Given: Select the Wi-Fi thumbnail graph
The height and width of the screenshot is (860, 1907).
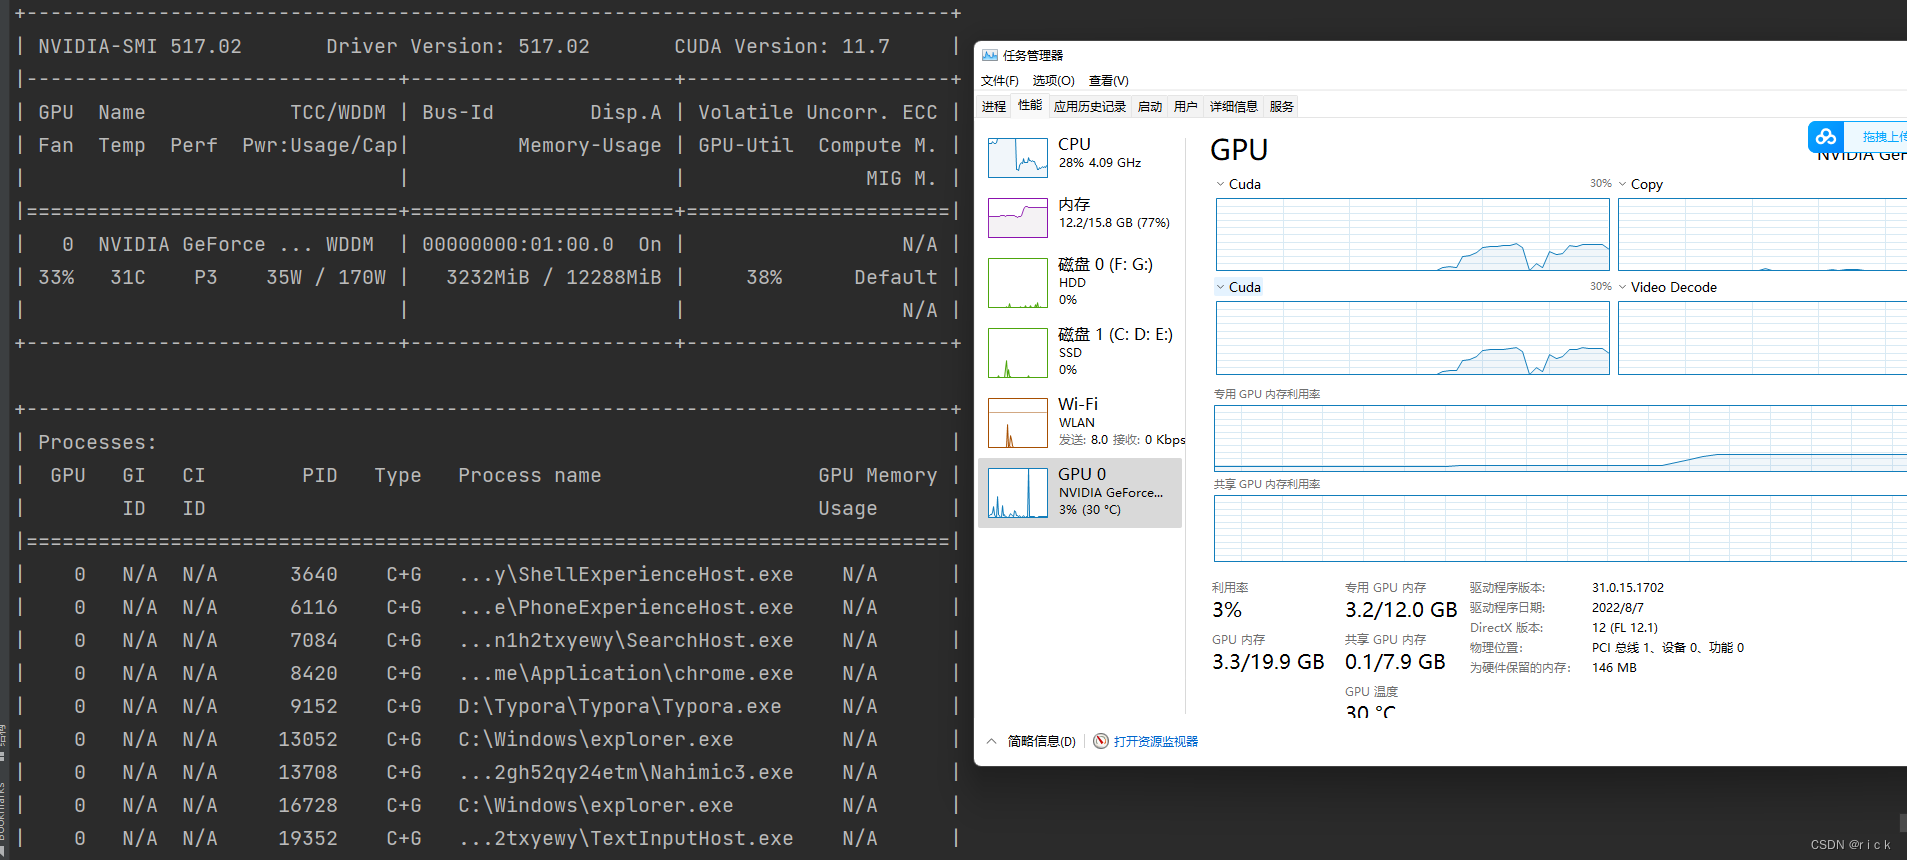Looking at the screenshot, I should [1018, 423].
